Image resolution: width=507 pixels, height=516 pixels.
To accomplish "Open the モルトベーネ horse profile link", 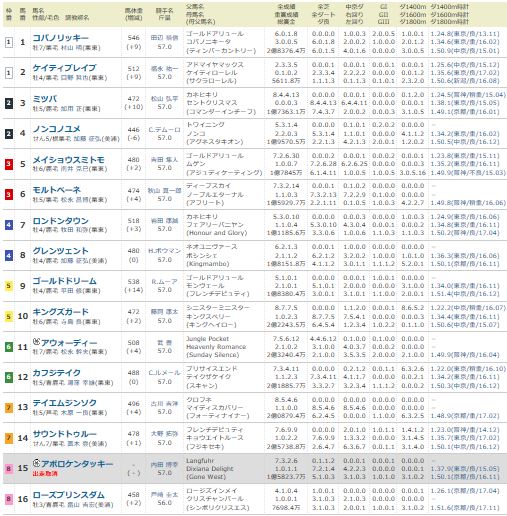I will point(57,190).
